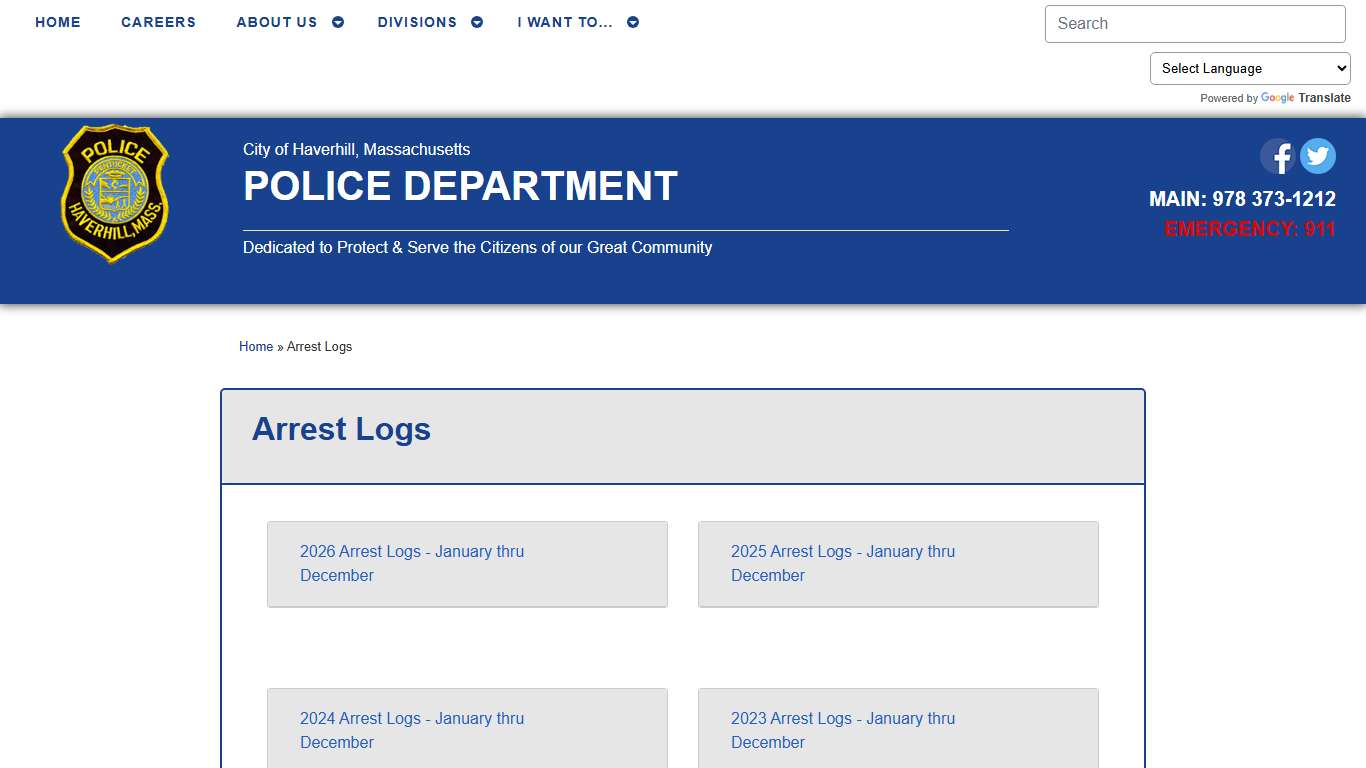The width and height of the screenshot is (1366, 768).
Task: Click inside the Search field
Action: click(1194, 23)
